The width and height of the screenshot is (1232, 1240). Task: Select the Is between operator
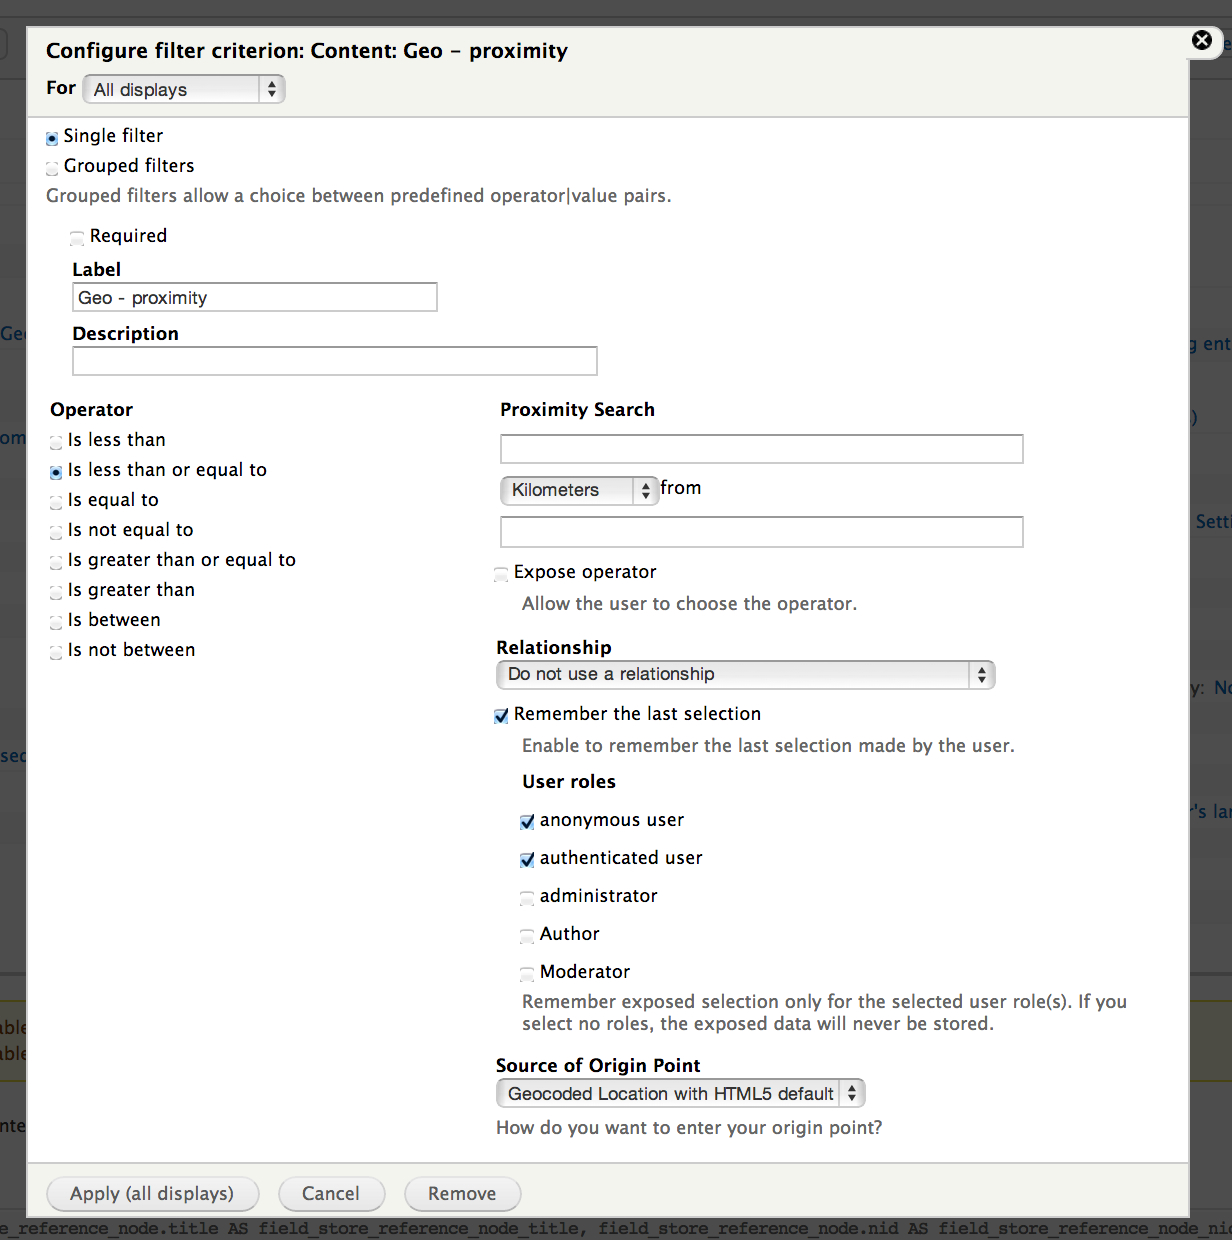55,622
